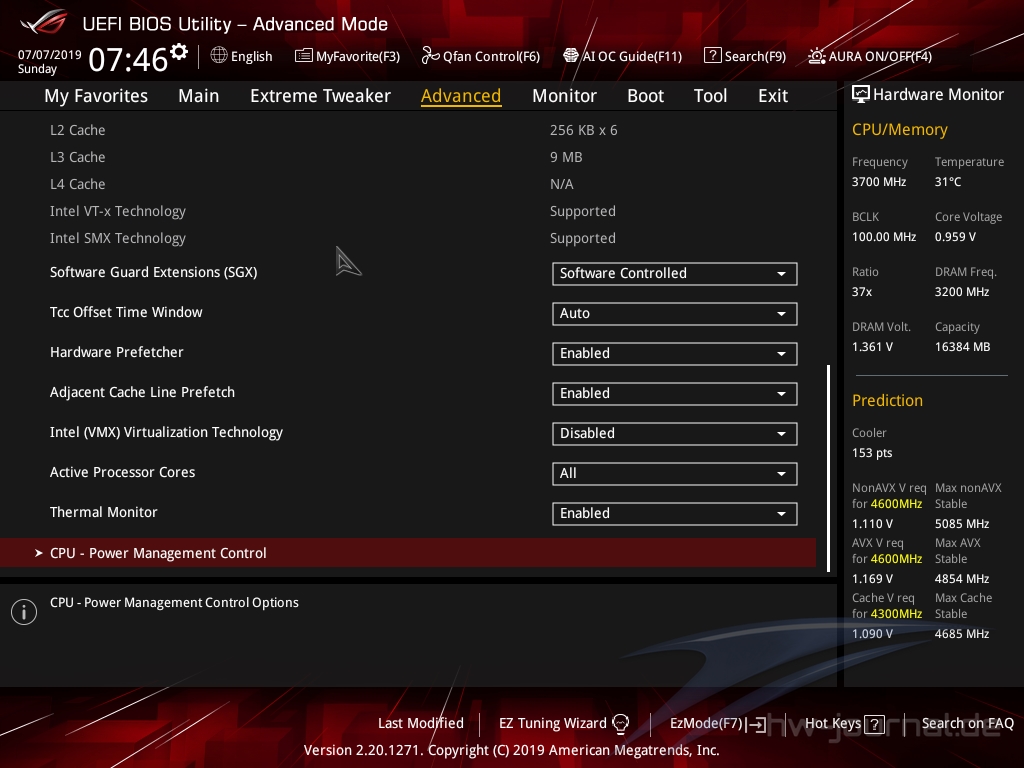Click the 07:46 clock display
The width and height of the screenshot is (1024, 768).
[x=128, y=60]
